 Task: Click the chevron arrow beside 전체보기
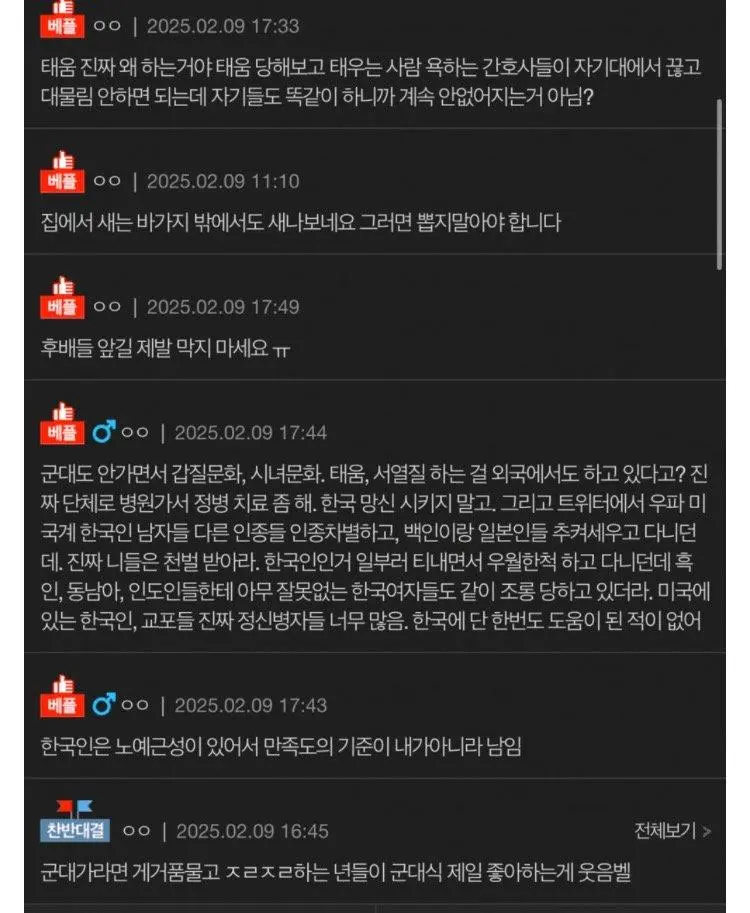pyautogui.click(x=706, y=831)
